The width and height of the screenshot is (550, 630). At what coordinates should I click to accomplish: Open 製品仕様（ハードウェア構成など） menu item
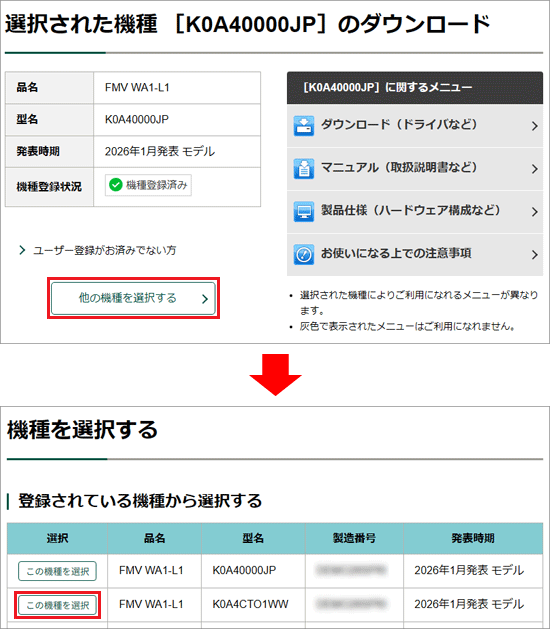pos(415,212)
